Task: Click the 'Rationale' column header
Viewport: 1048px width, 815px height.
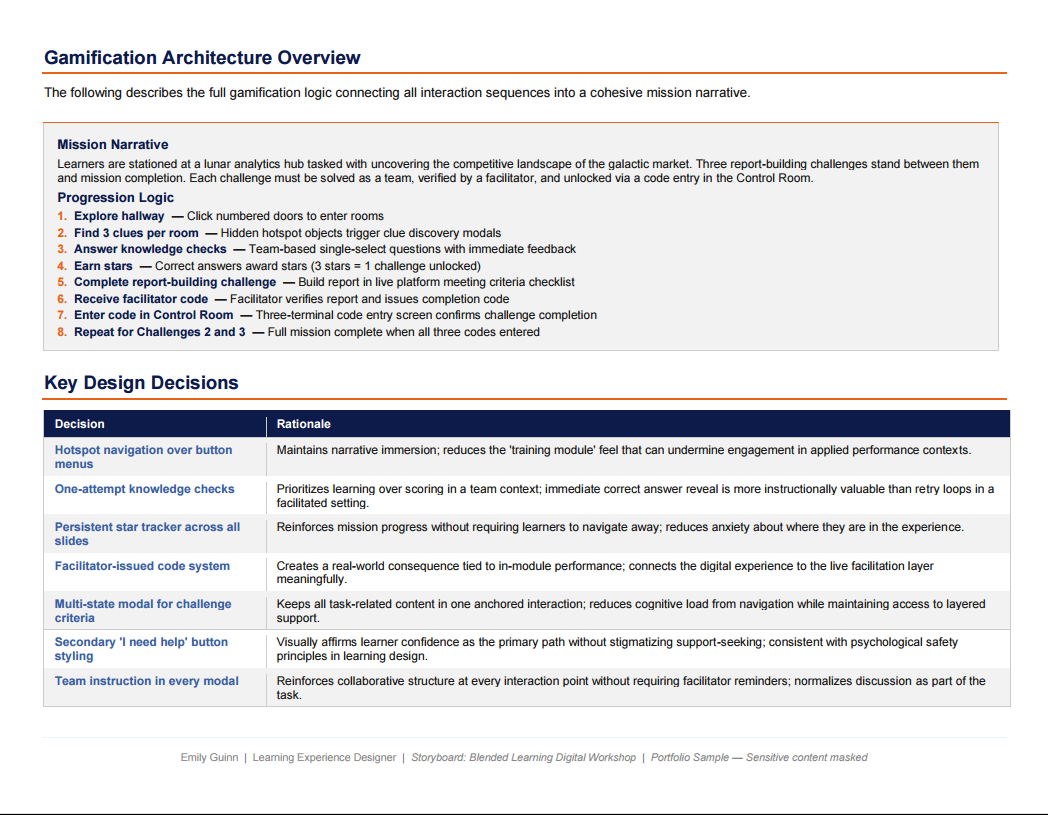Action: (304, 424)
